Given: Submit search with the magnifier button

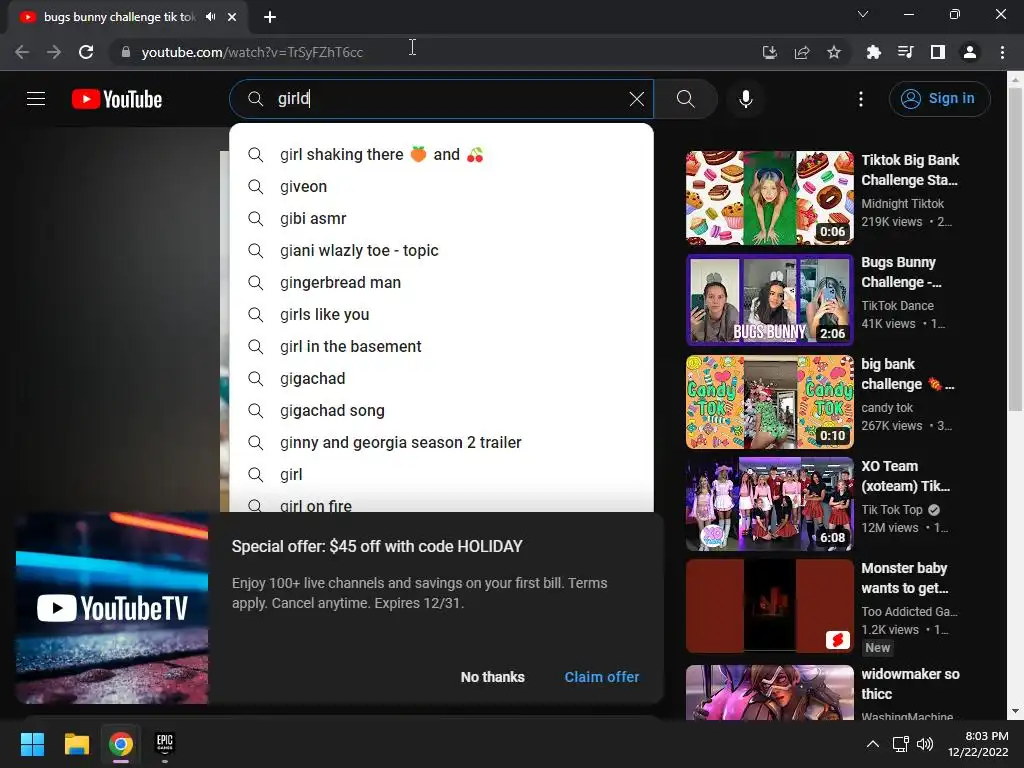Looking at the screenshot, I should click(x=686, y=99).
